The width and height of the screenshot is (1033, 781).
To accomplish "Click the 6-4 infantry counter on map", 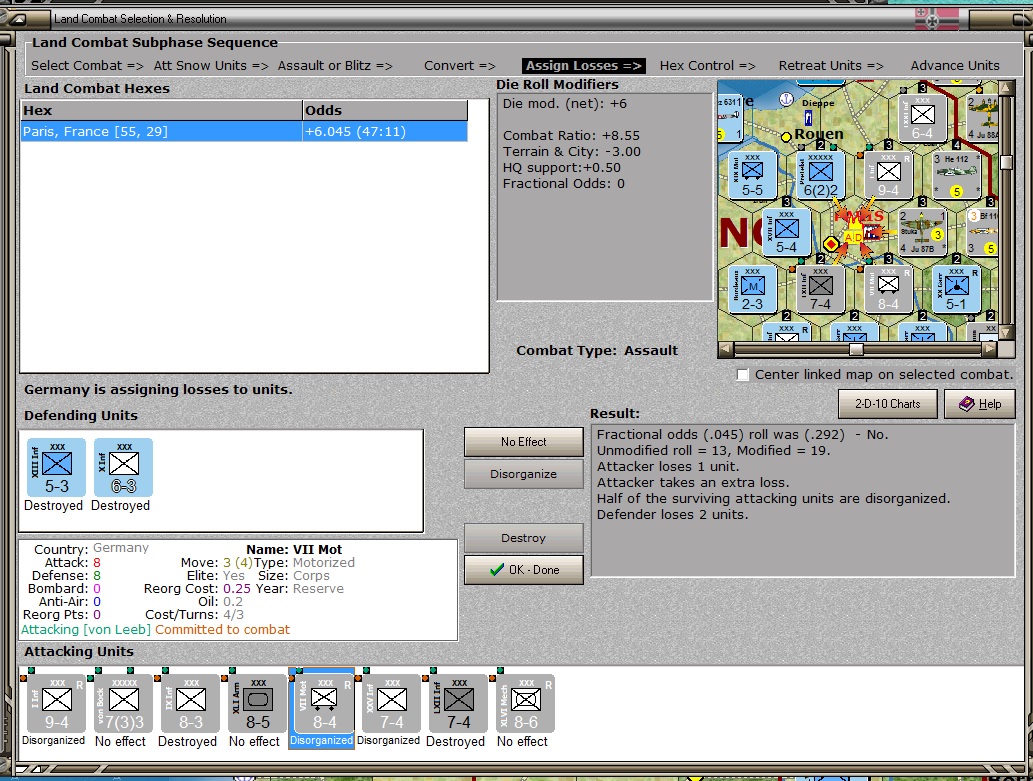I will 922,119.
